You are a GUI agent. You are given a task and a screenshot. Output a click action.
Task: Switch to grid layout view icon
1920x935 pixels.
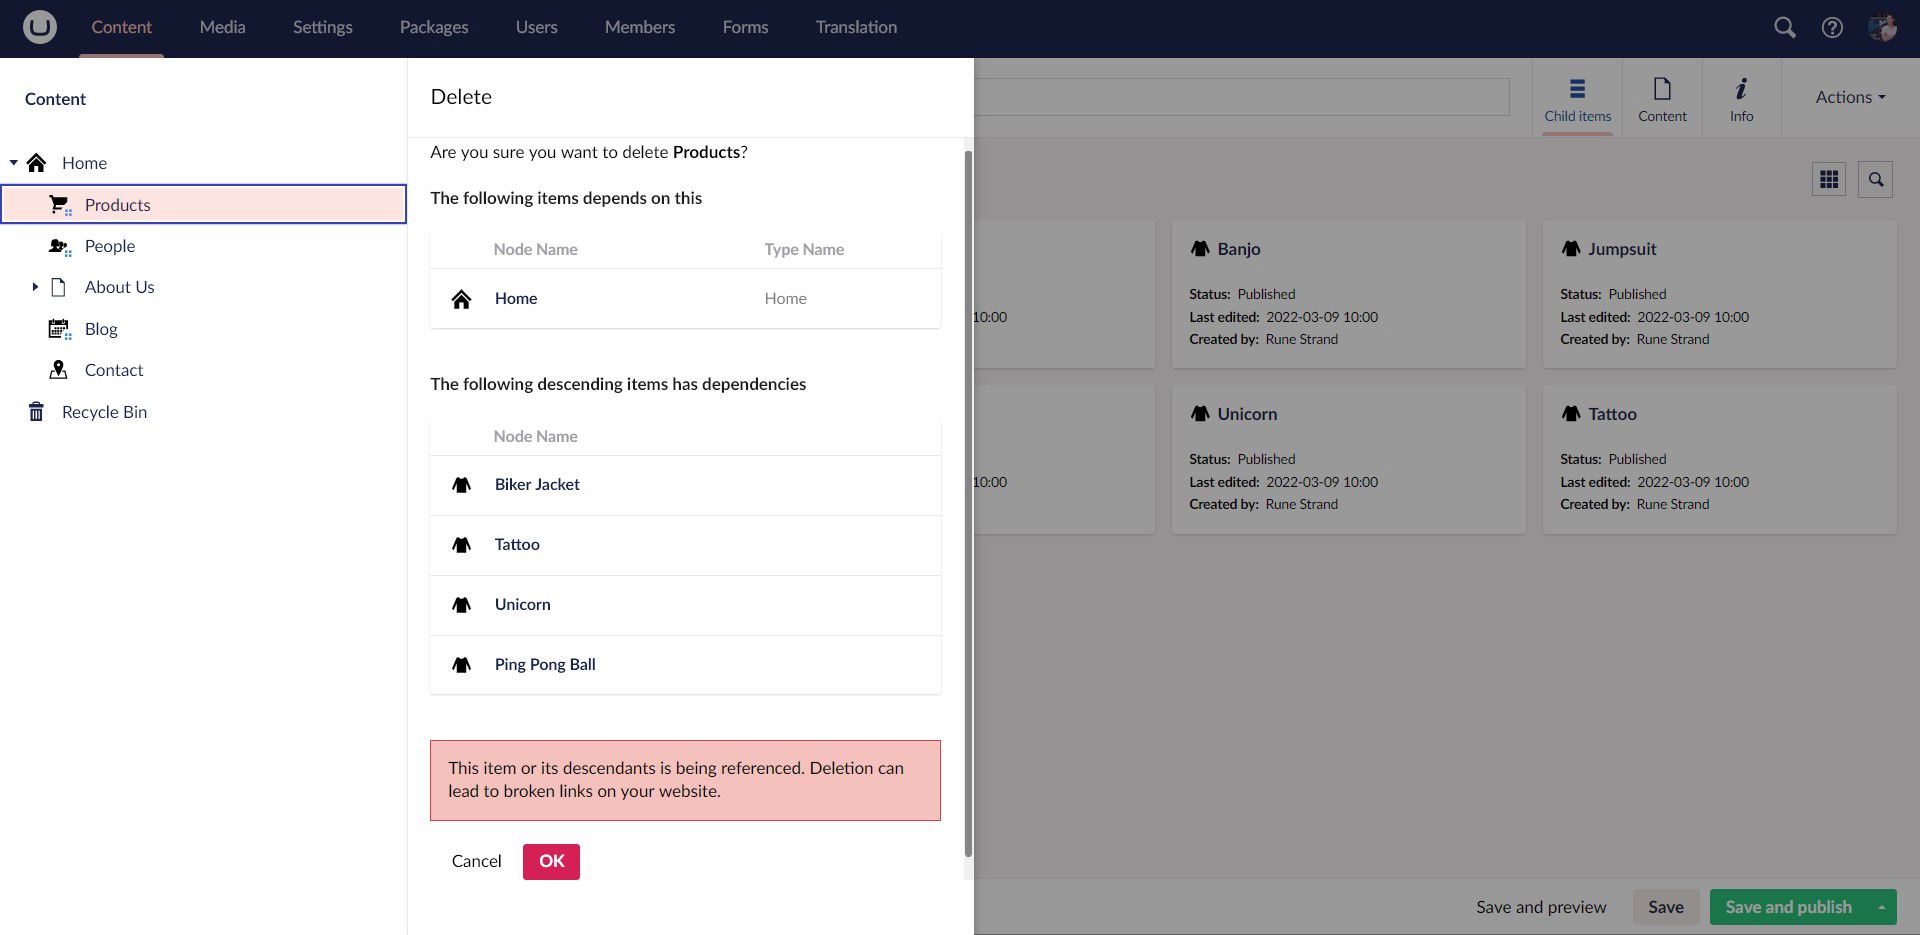pos(1829,179)
